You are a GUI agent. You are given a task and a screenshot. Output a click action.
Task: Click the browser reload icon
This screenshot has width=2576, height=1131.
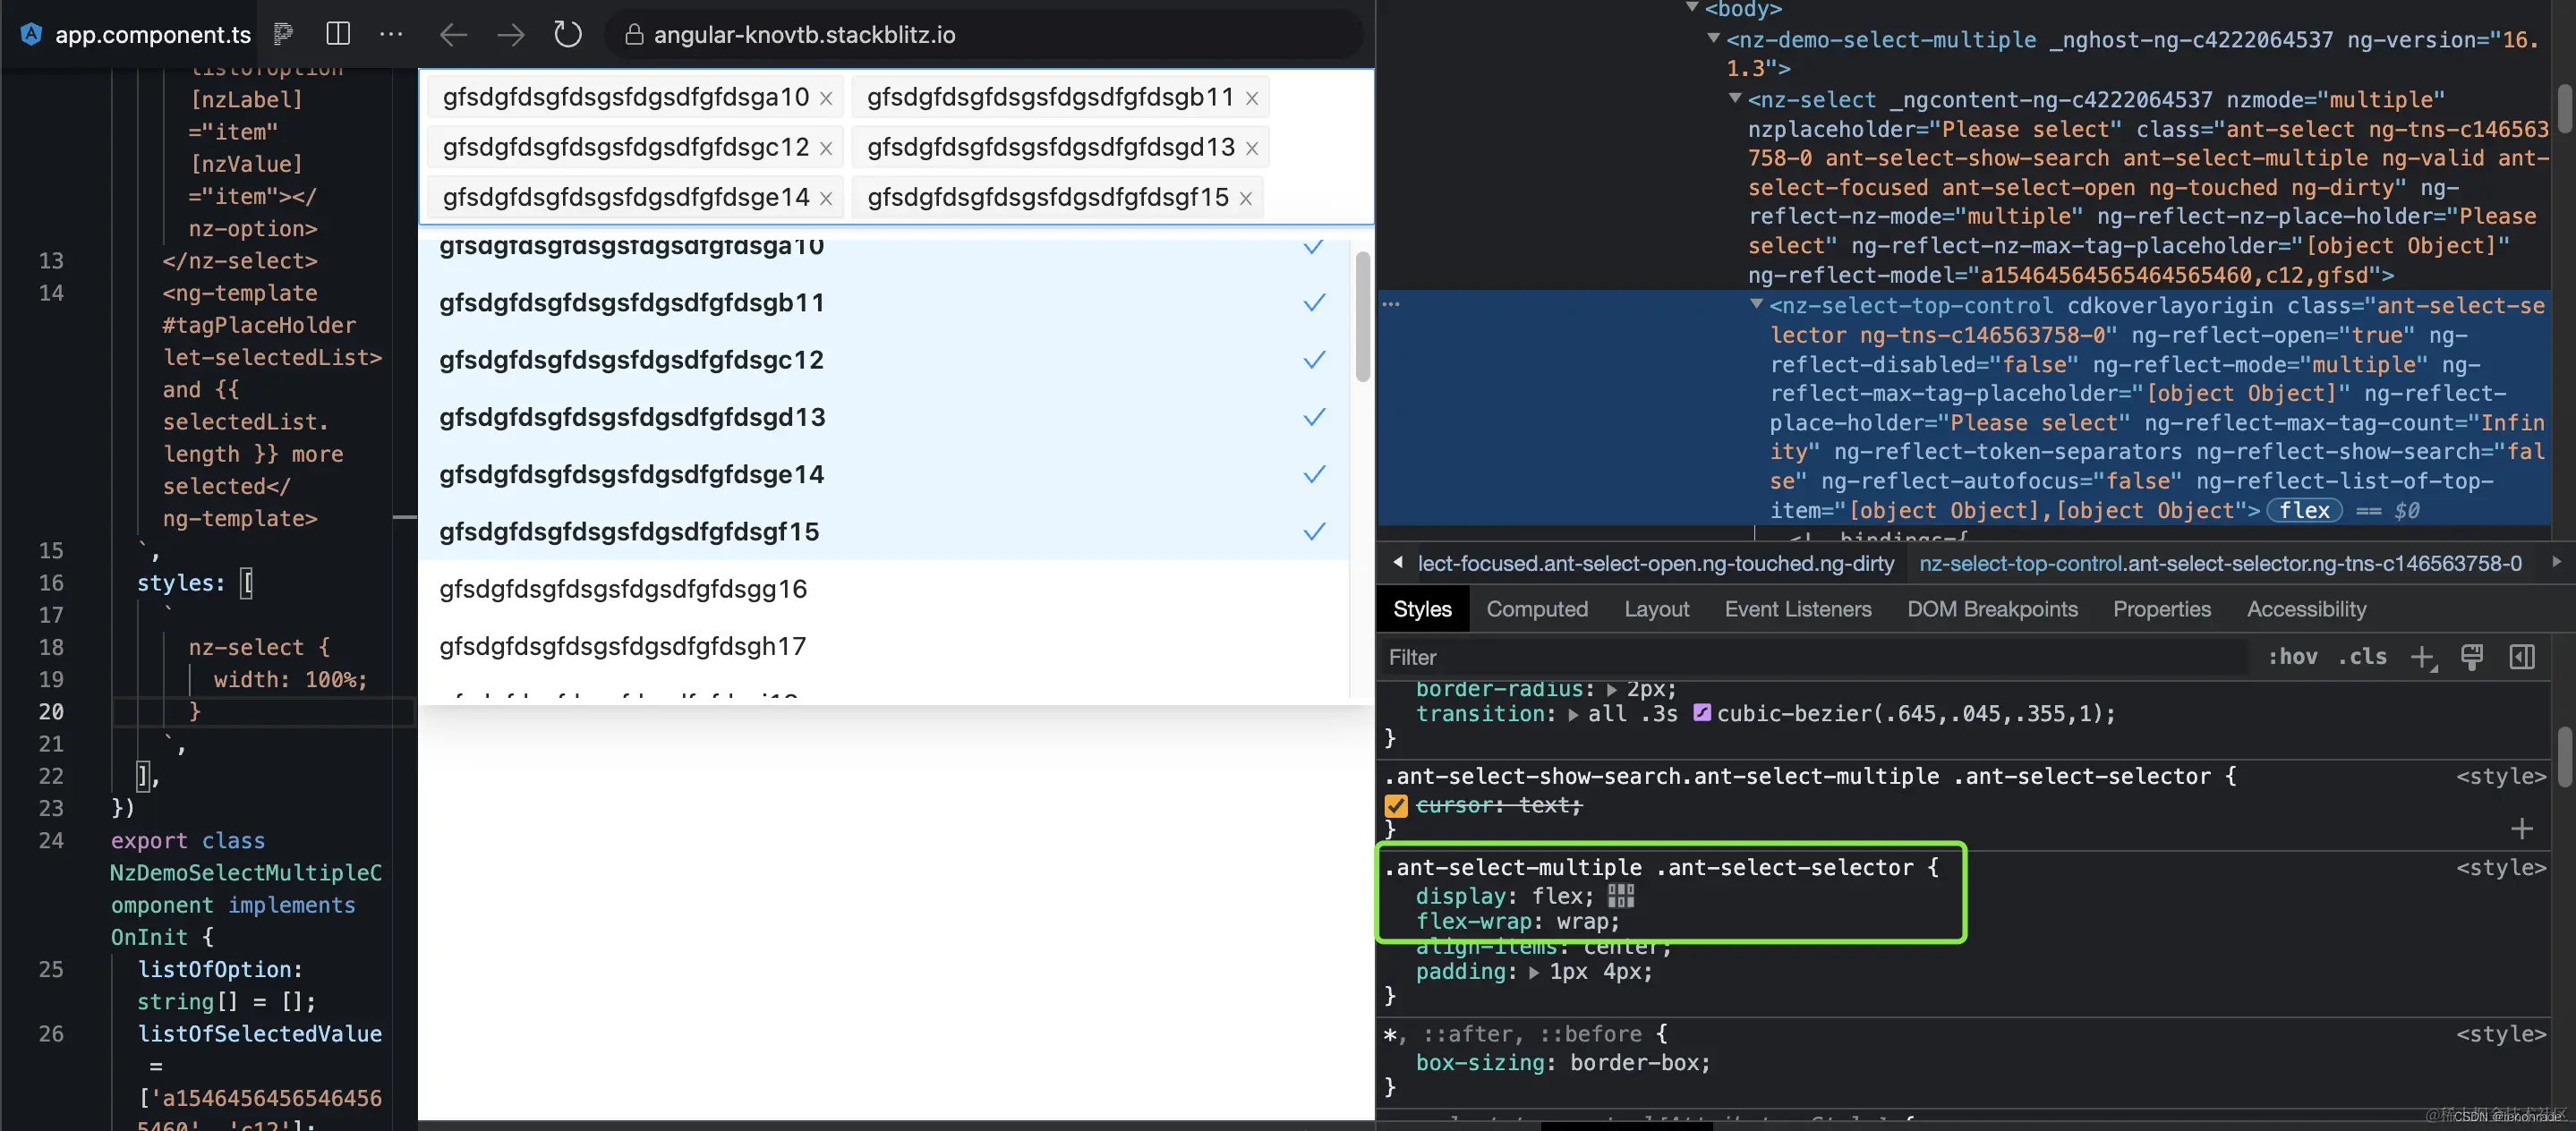pos(567,34)
